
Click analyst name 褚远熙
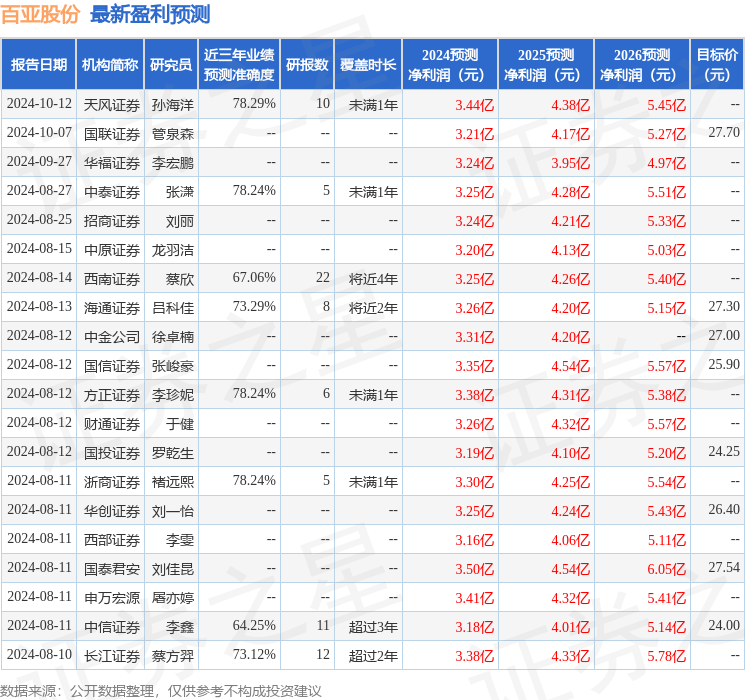(173, 482)
